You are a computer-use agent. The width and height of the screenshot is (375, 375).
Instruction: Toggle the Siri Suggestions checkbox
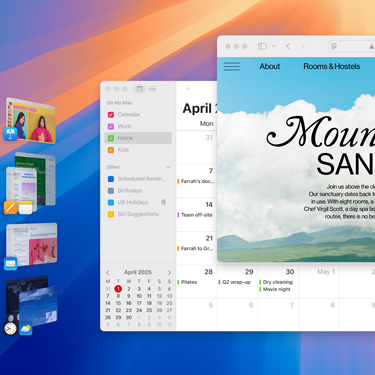point(111,214)
